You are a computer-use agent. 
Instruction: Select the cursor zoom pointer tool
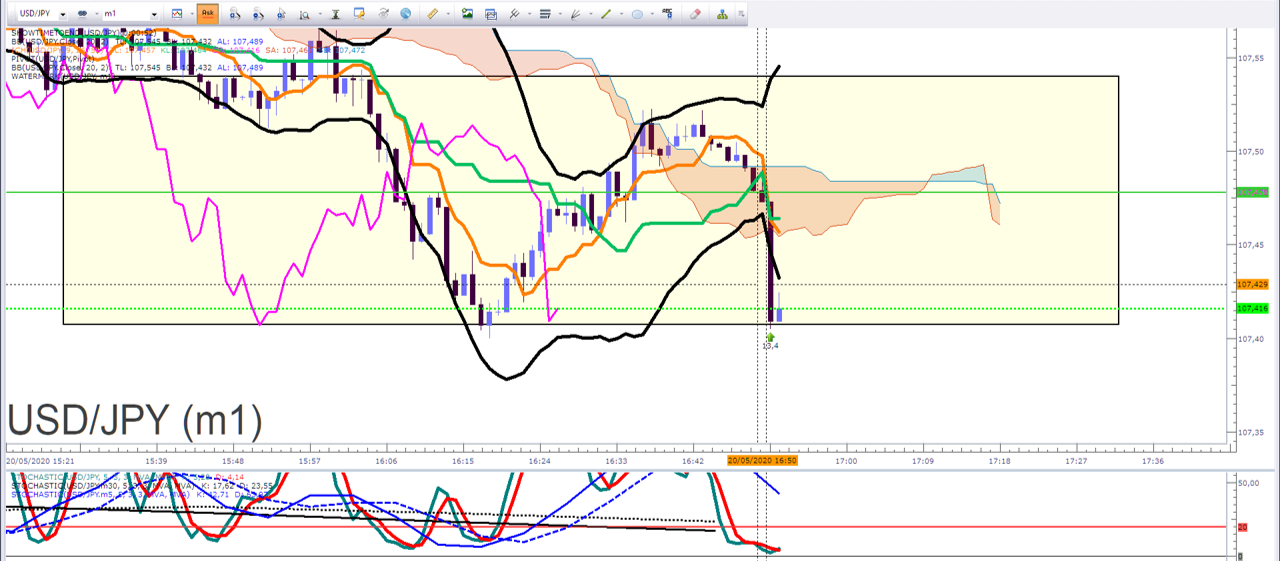[281, 15]
